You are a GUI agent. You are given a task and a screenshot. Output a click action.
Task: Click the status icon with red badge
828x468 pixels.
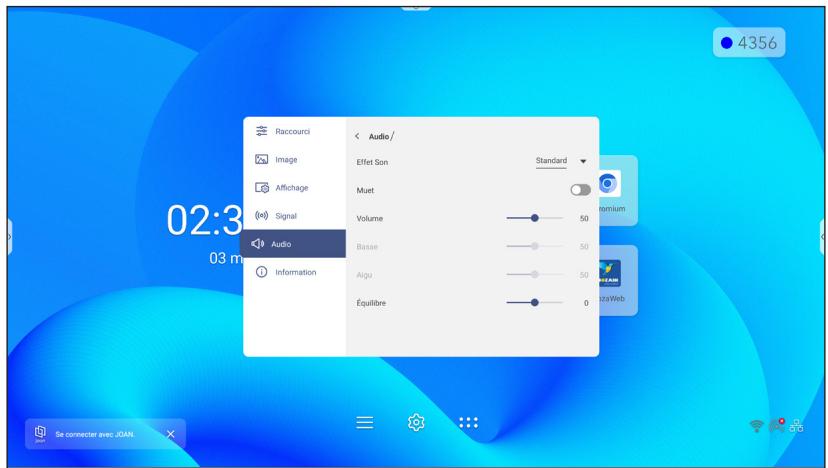[777, 425]
